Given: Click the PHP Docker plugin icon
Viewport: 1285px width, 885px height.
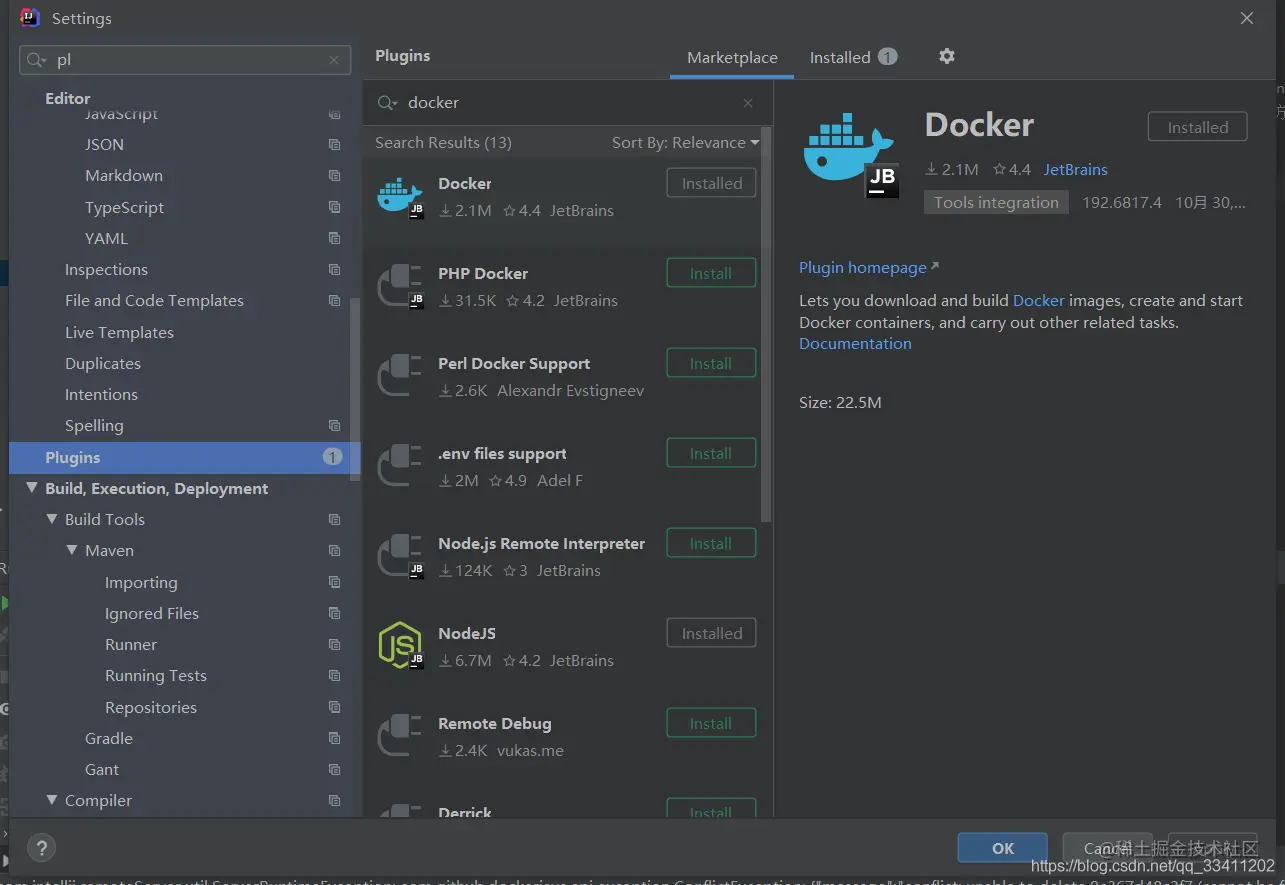Looking at the screenshot, I should [400, 286].
